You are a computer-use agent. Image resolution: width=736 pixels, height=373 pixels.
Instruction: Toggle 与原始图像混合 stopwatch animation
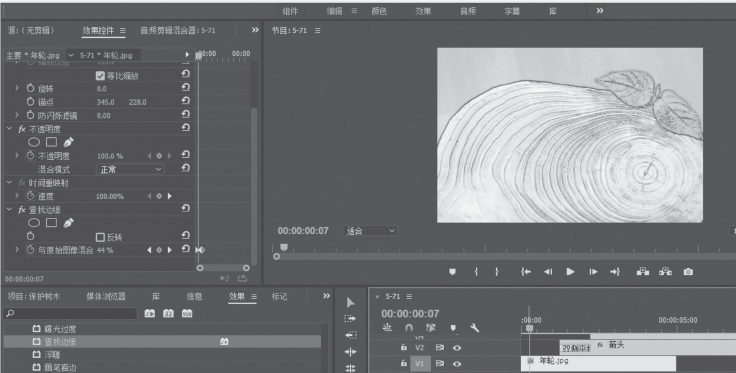[31, 250]
